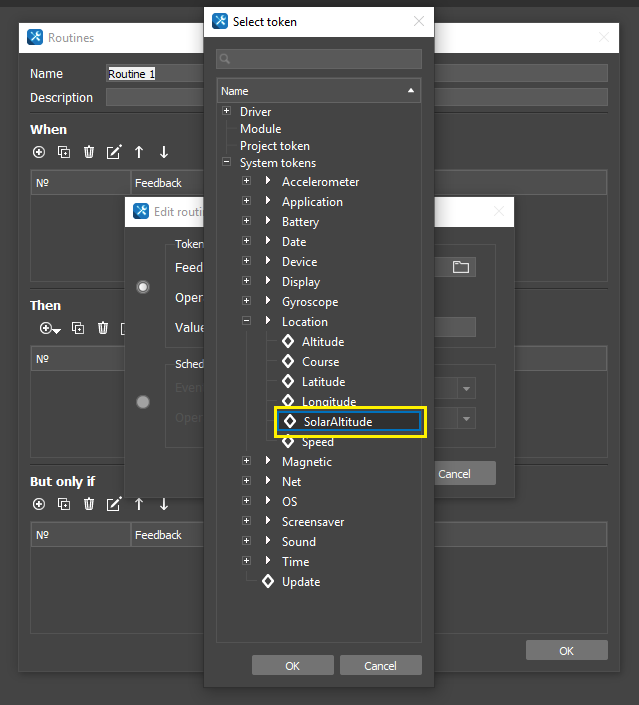Collapse the Location token group

pos(246,322)
